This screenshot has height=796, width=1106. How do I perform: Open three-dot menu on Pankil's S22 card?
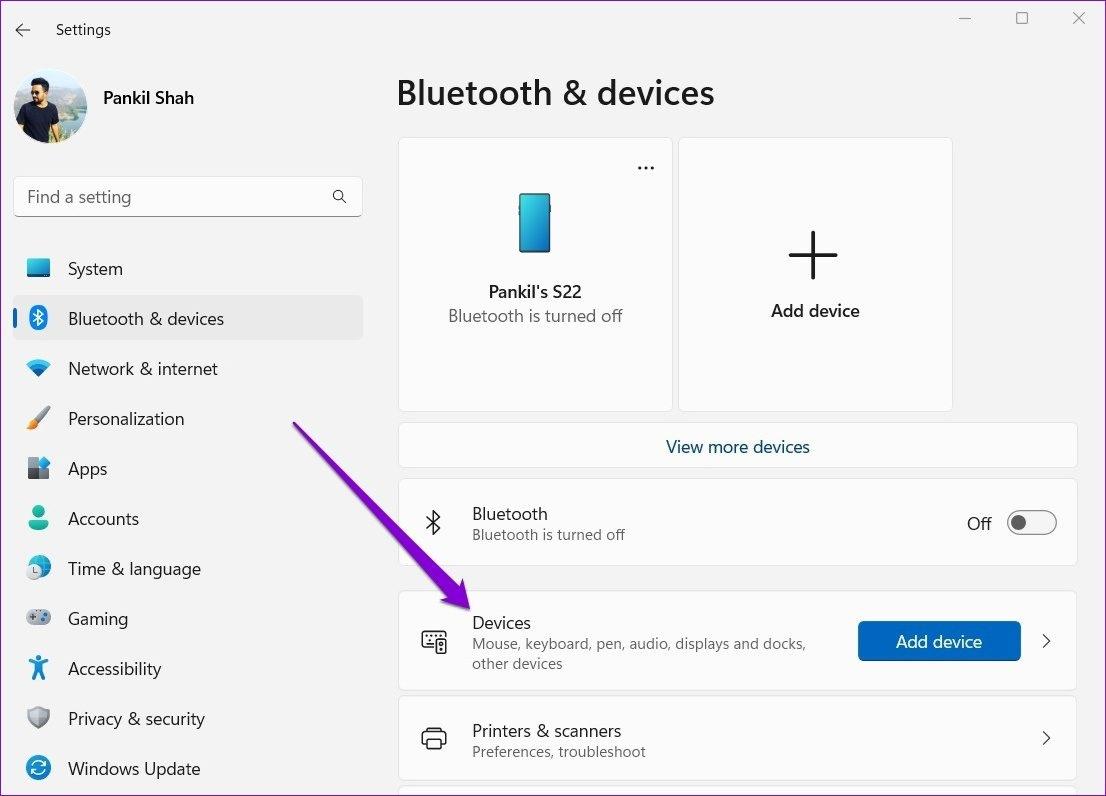tap(646, 168)
